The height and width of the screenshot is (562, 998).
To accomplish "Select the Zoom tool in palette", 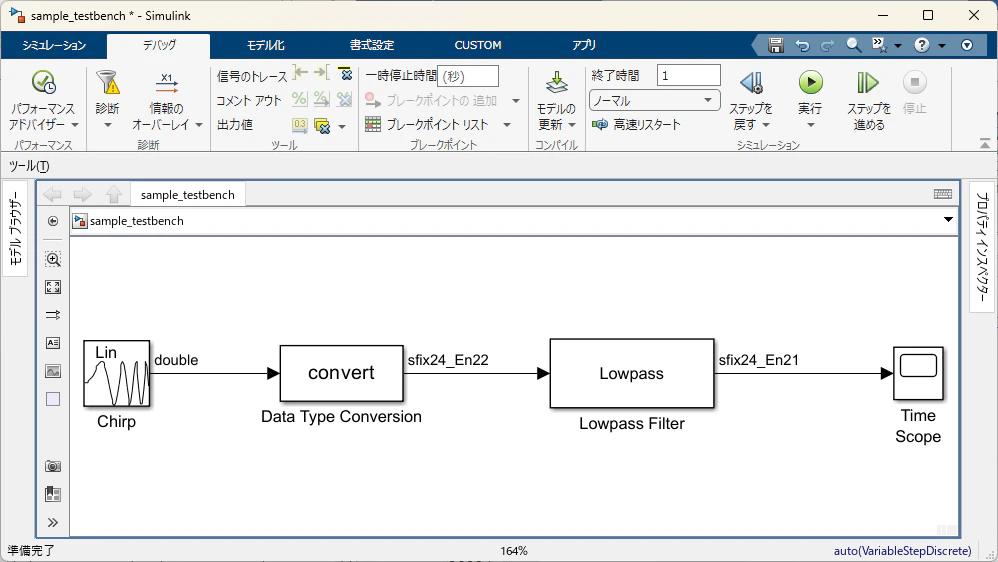I will [53, 259].
